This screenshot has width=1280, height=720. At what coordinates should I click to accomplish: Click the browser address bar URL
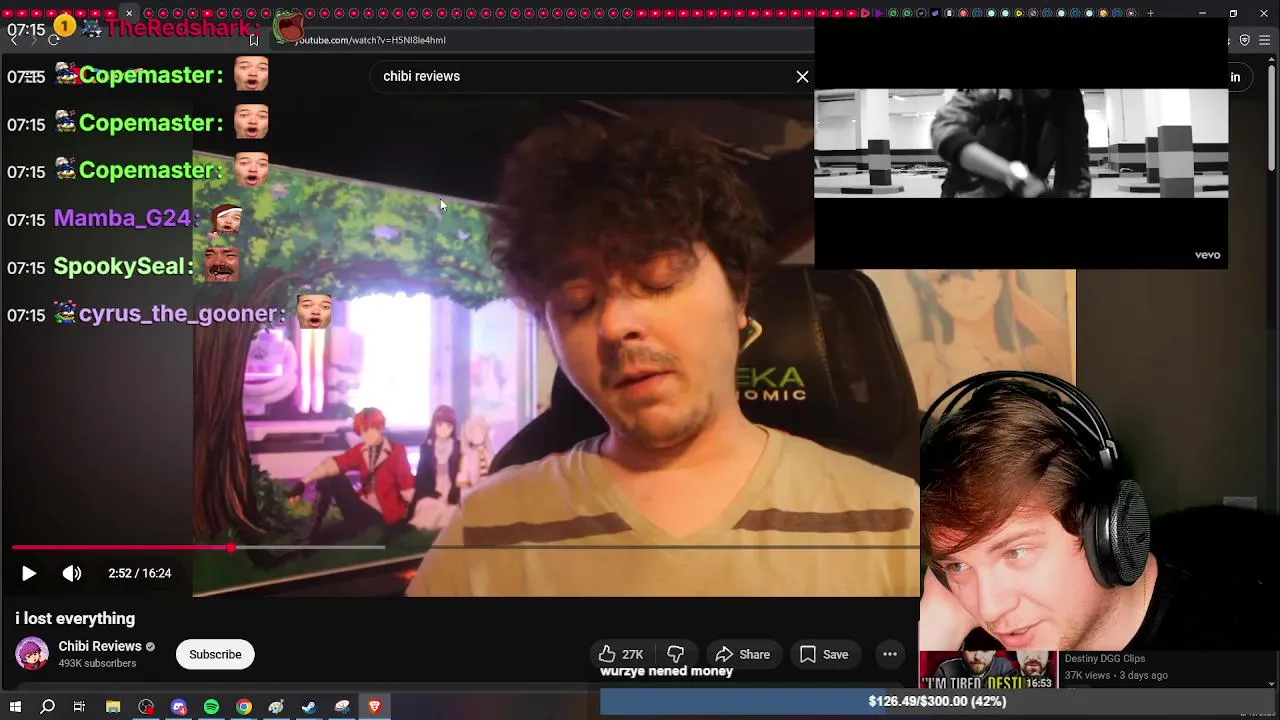coord(370,40)
